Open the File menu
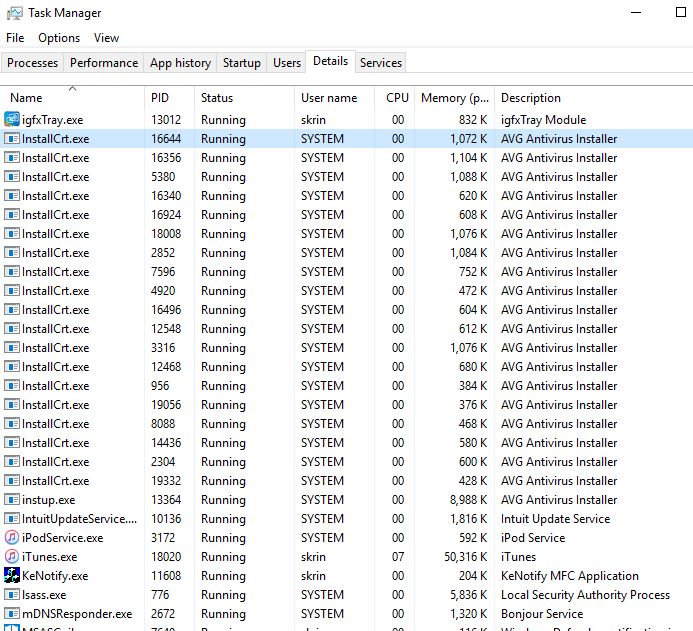Screen dimensions: 693x631 (15, 38)
